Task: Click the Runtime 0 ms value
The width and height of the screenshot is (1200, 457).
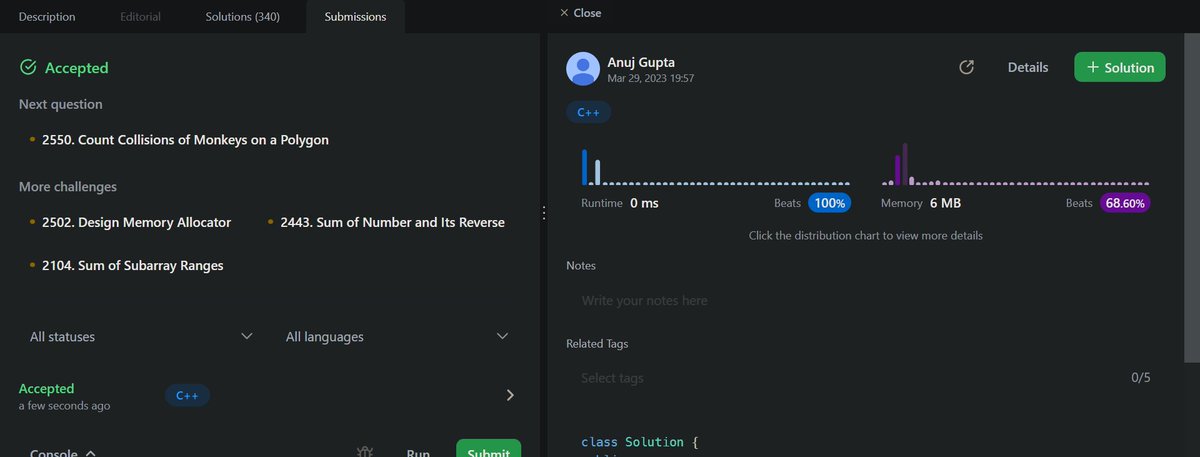Action: pos(644,203)
